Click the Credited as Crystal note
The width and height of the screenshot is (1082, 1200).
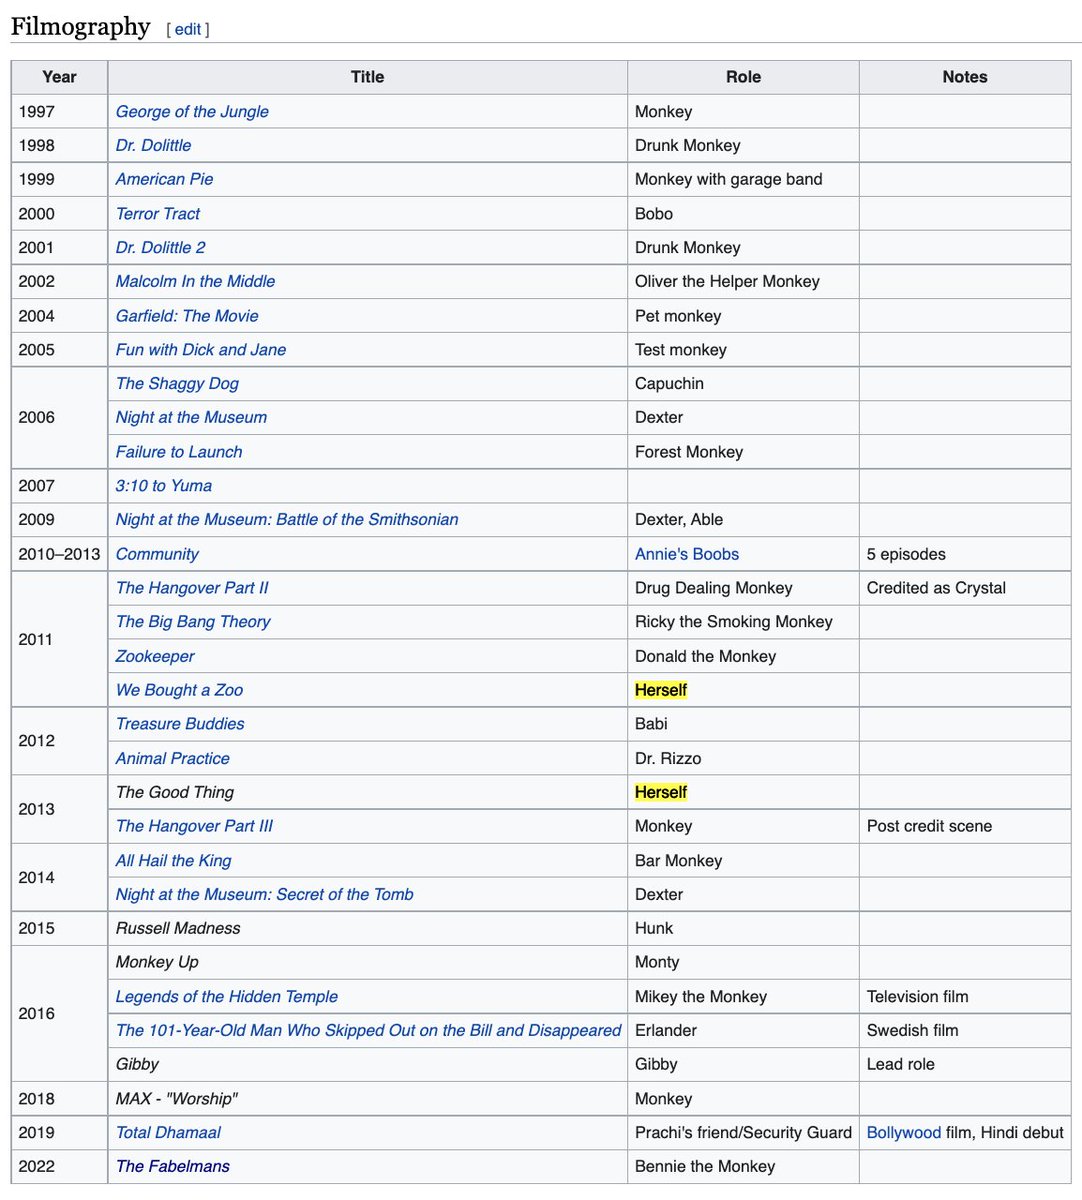point(936,588)
